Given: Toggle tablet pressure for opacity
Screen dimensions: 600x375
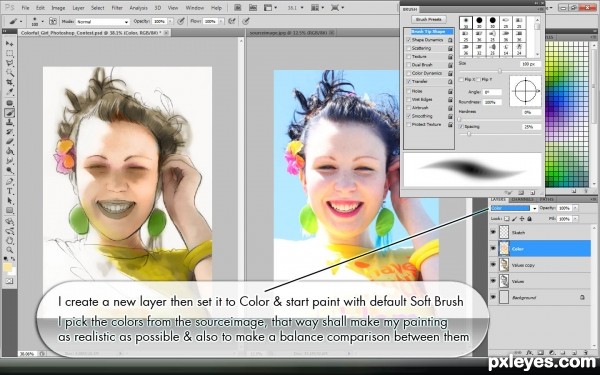Looking at the screenshot, I should click(181, 21).
